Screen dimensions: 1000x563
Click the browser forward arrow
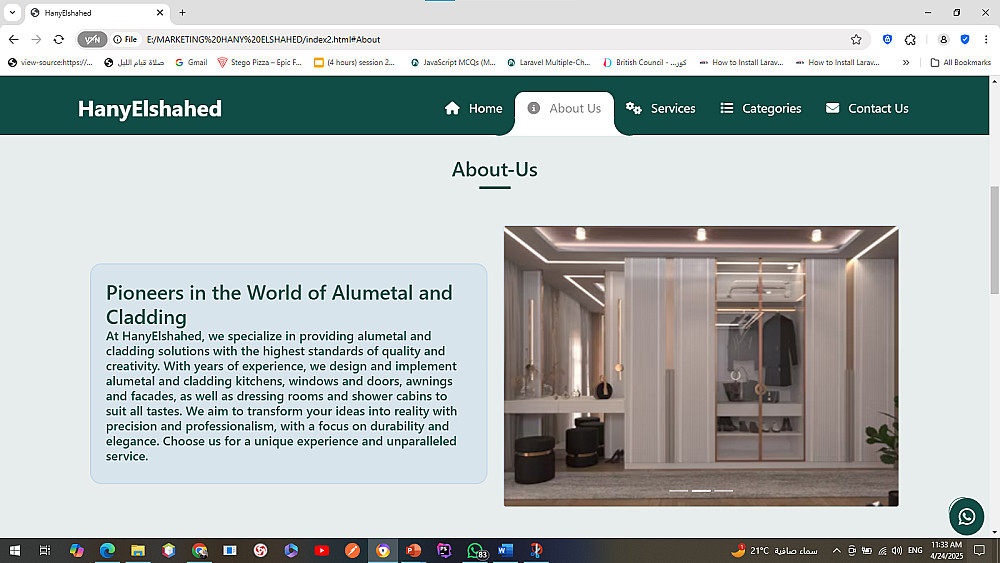coord(36,40)
